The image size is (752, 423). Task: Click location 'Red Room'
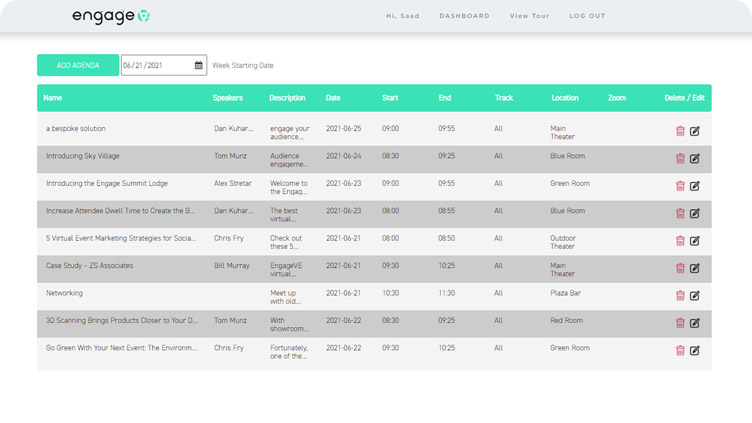point(566,320)
